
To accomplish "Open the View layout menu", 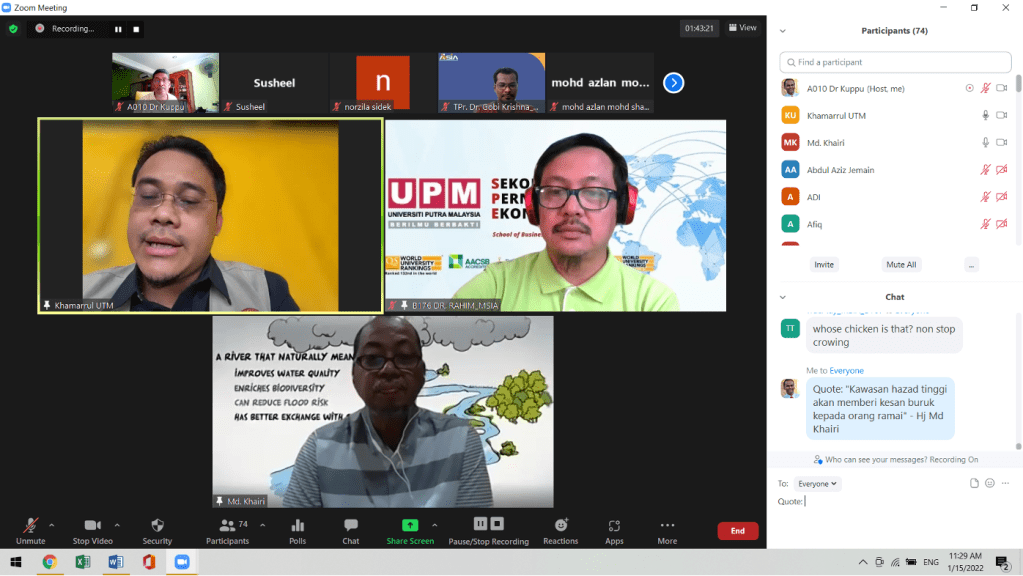I will (x=742, y=28).
